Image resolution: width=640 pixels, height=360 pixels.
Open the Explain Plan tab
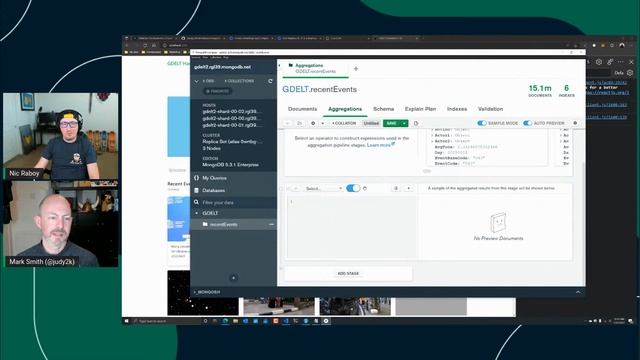pyautogui.click(x=420, y=109)
